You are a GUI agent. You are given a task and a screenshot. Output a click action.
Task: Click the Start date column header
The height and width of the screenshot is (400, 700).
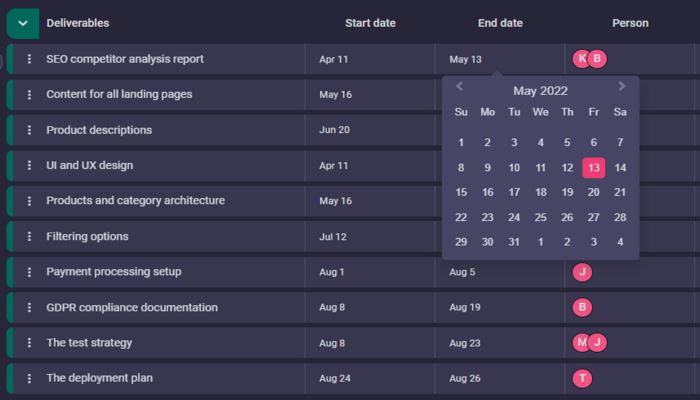[370, 23]
